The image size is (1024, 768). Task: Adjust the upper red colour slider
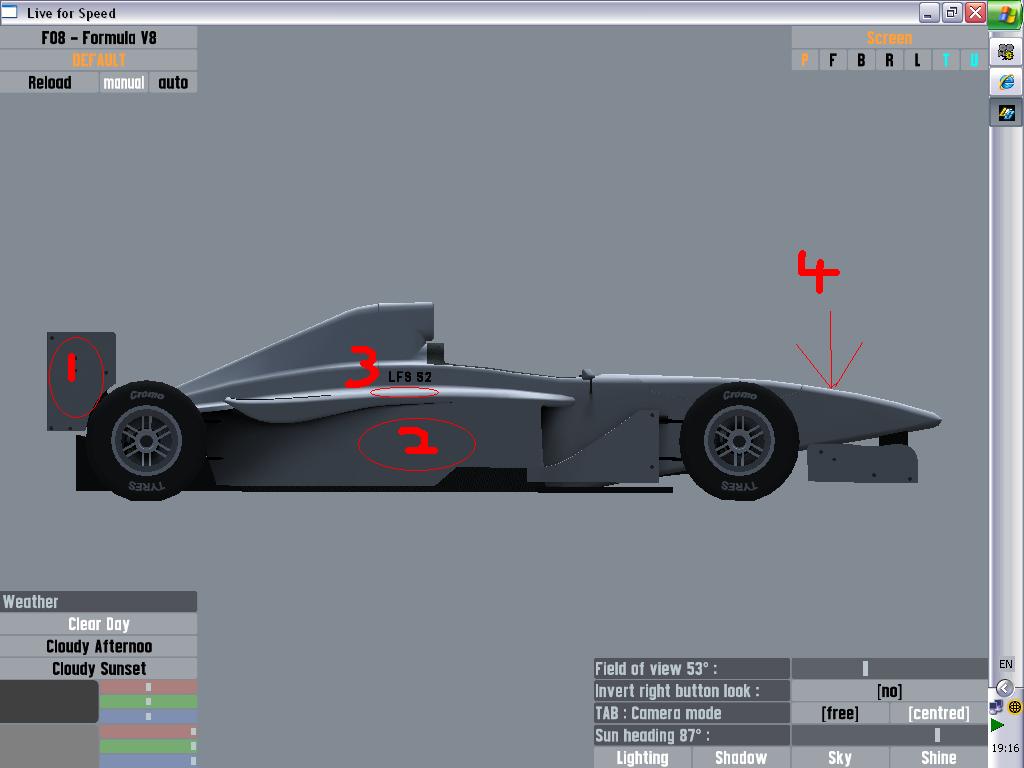click(148, 687)
